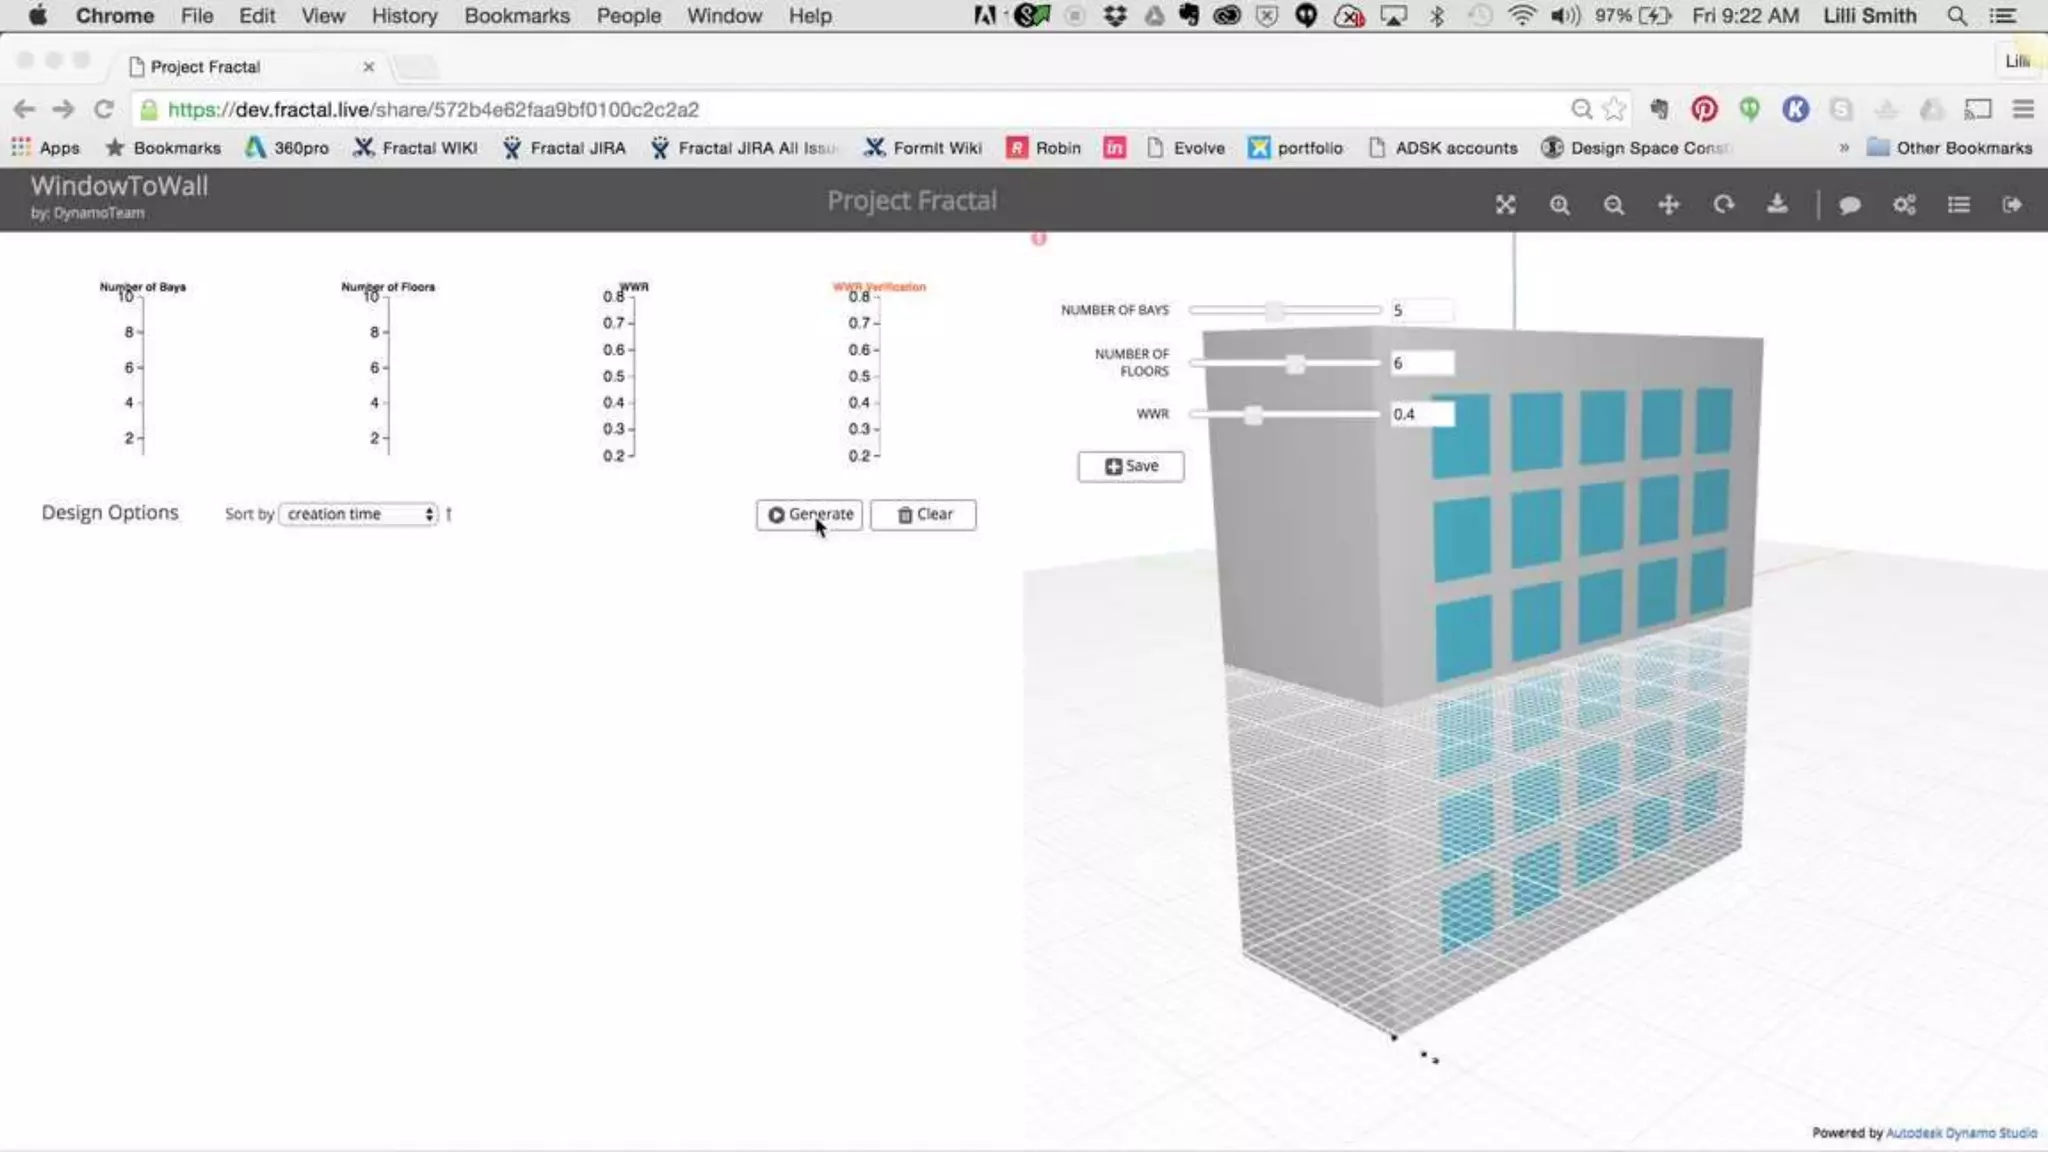Expand the bookmarks bar overflow chevron
2048x1152 pixels.
coord(1843,148)
